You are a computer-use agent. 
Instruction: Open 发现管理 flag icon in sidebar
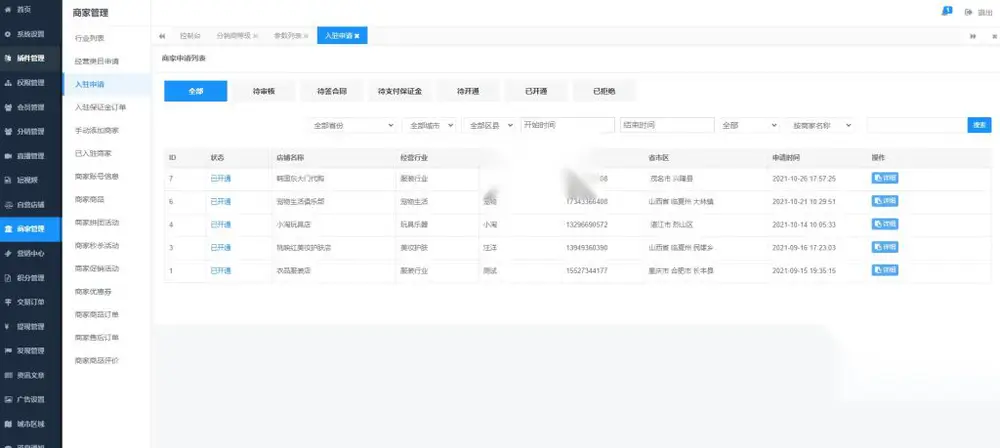coord(8,350)
